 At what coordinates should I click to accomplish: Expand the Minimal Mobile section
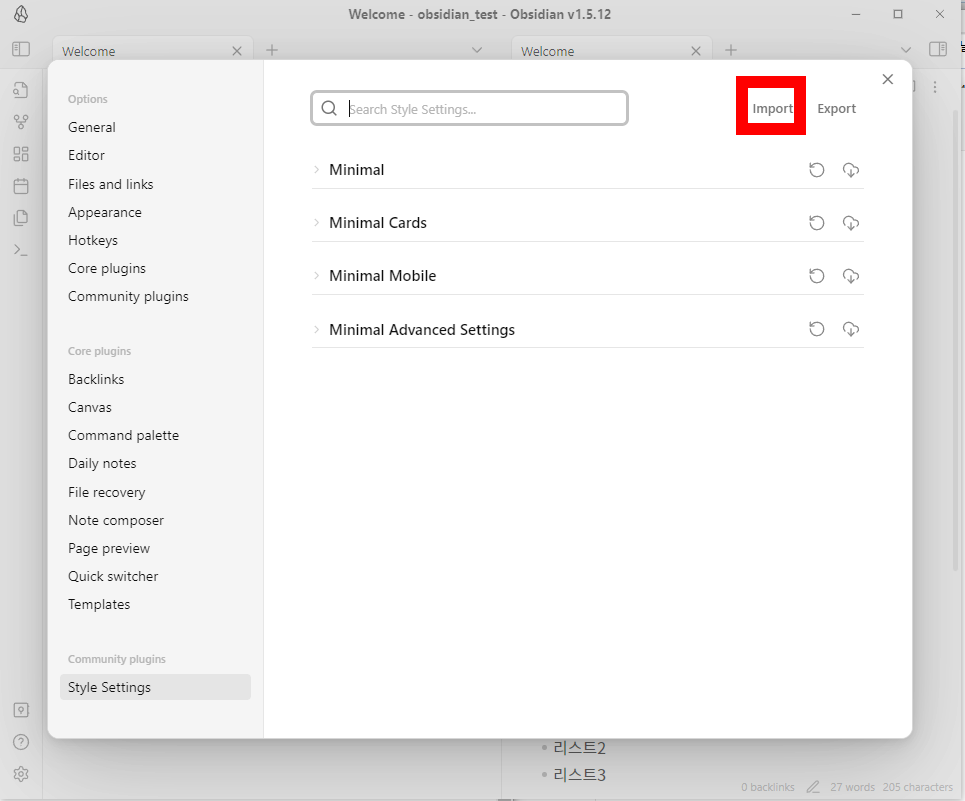pos(316,276)
